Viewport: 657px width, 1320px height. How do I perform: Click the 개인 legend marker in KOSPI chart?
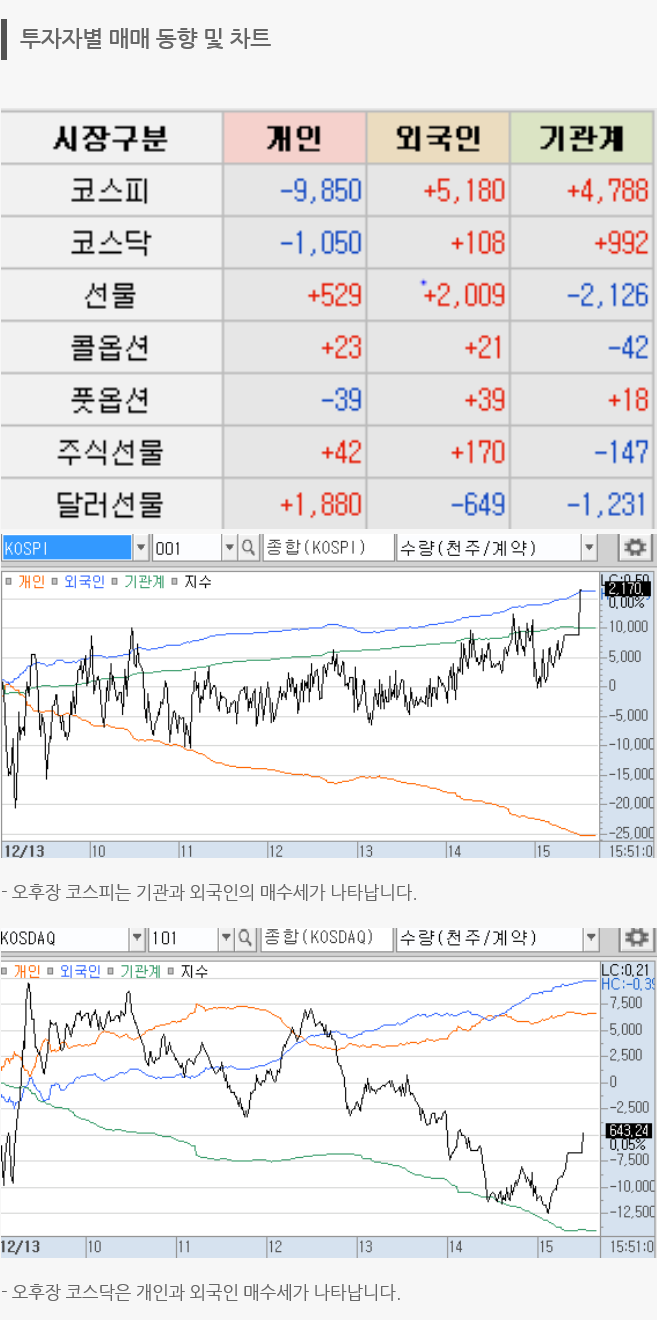(x=9, y=581)
